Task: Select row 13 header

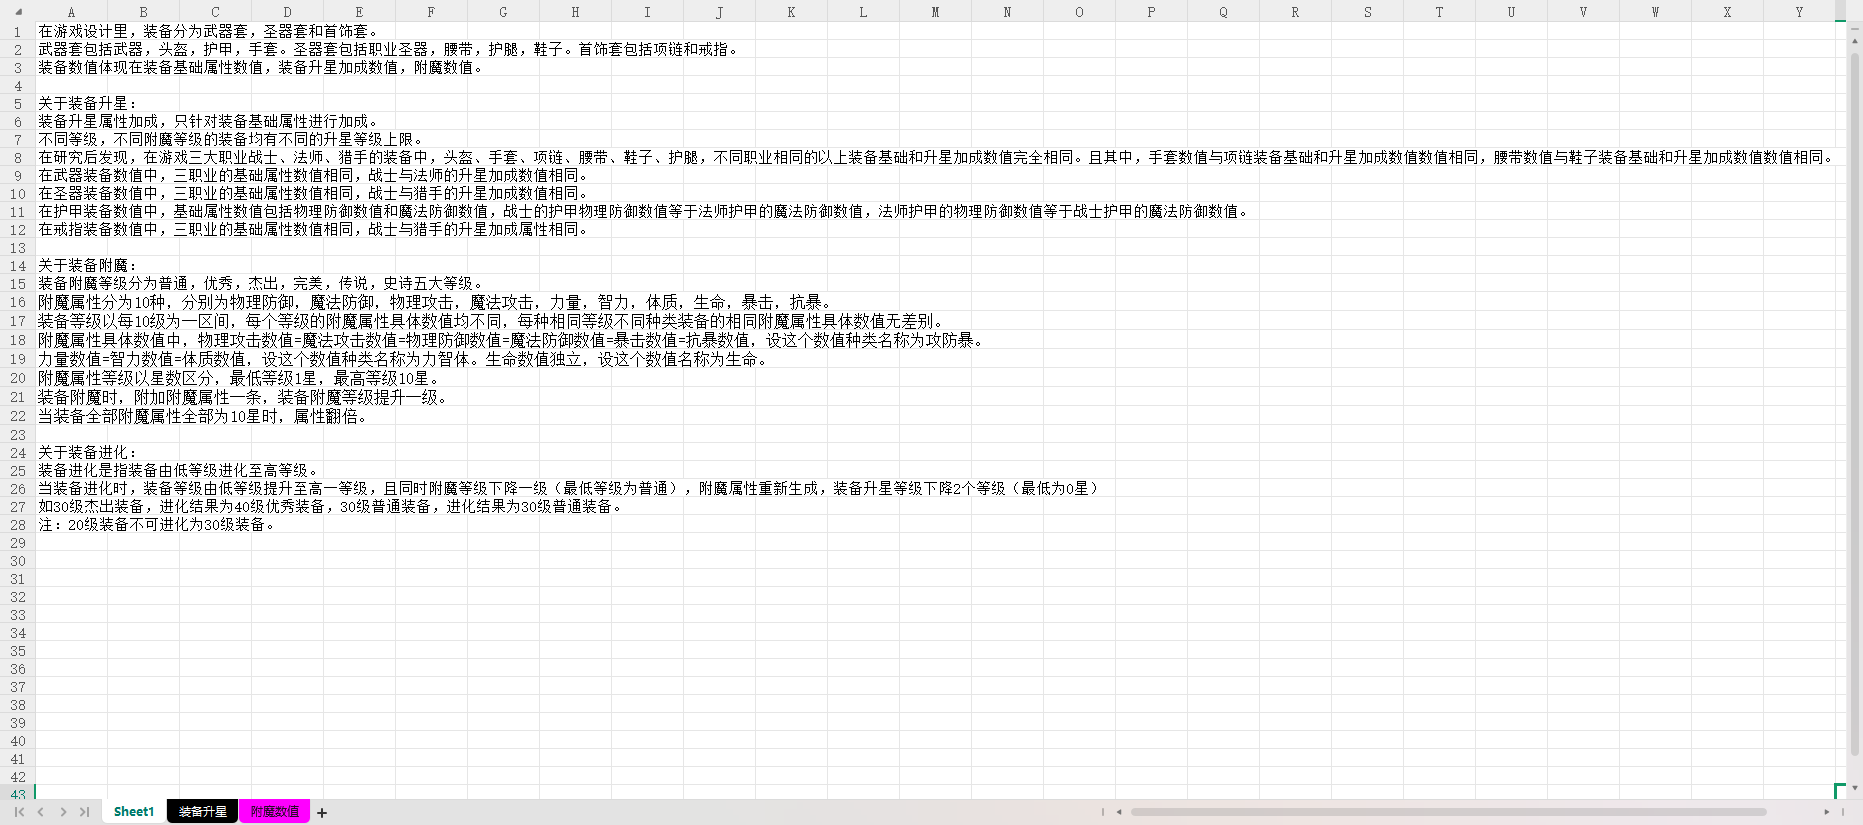Action: click(x=18, y=248)
